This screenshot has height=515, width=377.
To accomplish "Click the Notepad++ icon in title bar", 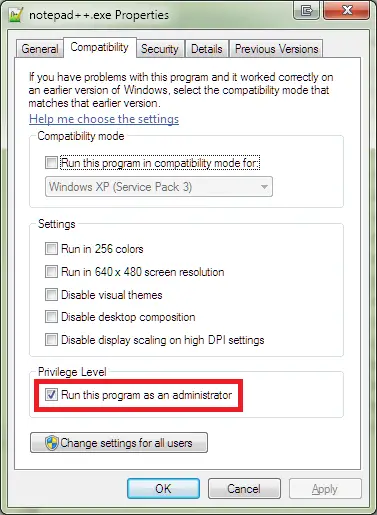I will coord(16,15).
